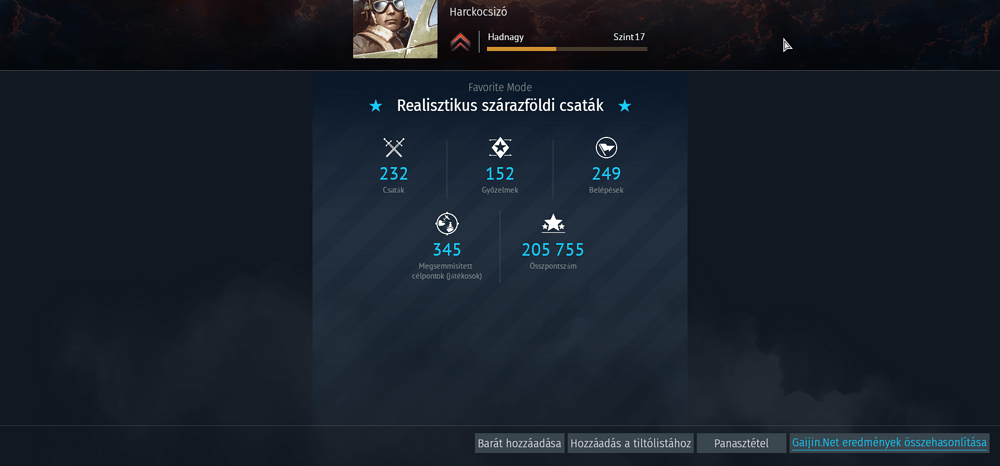This screenshot has height=466, width=1000.
Task: Open Gaijin.Net eredmények összehasonlítása link
Action: (x=890, y=442)
